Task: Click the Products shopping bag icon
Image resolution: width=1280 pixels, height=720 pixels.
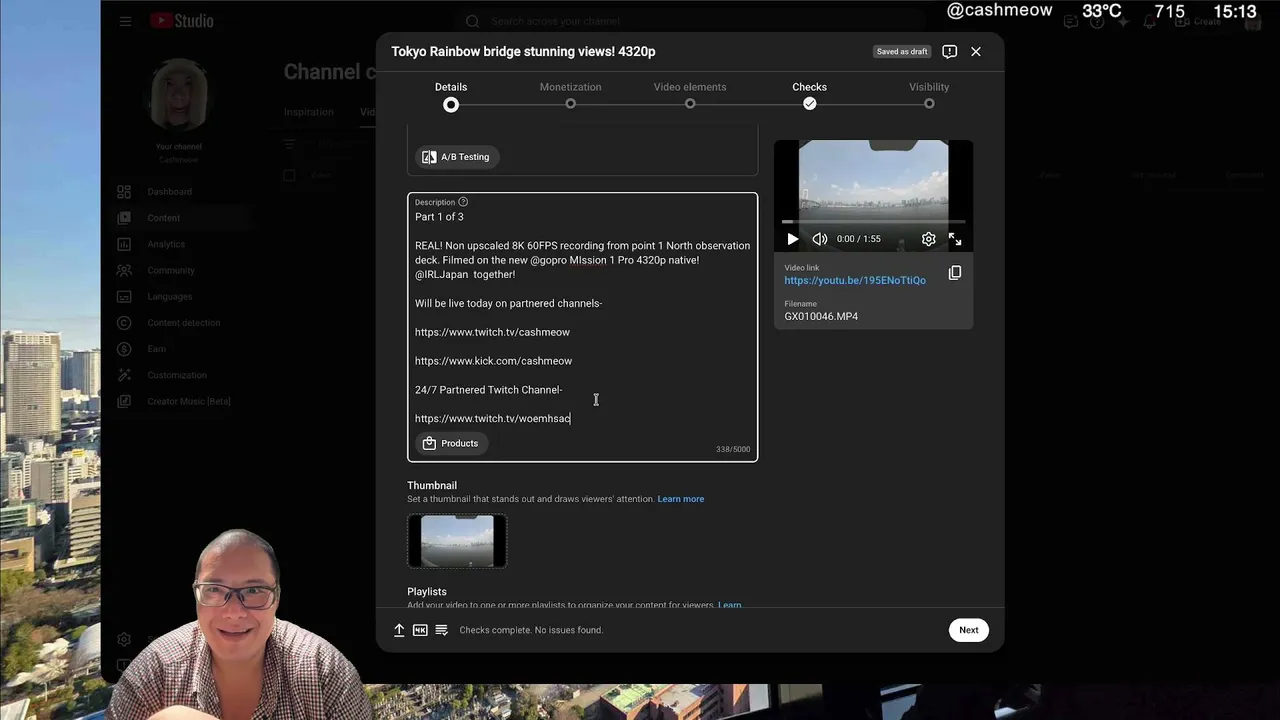Action: click(429, 443)
